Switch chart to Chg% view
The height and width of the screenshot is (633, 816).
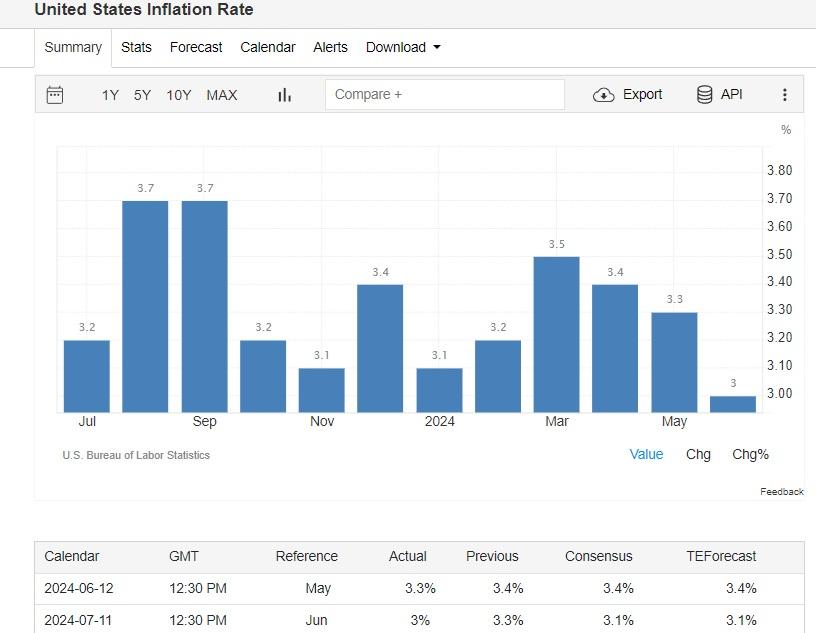pyautogui.click(x=750, y=454)
